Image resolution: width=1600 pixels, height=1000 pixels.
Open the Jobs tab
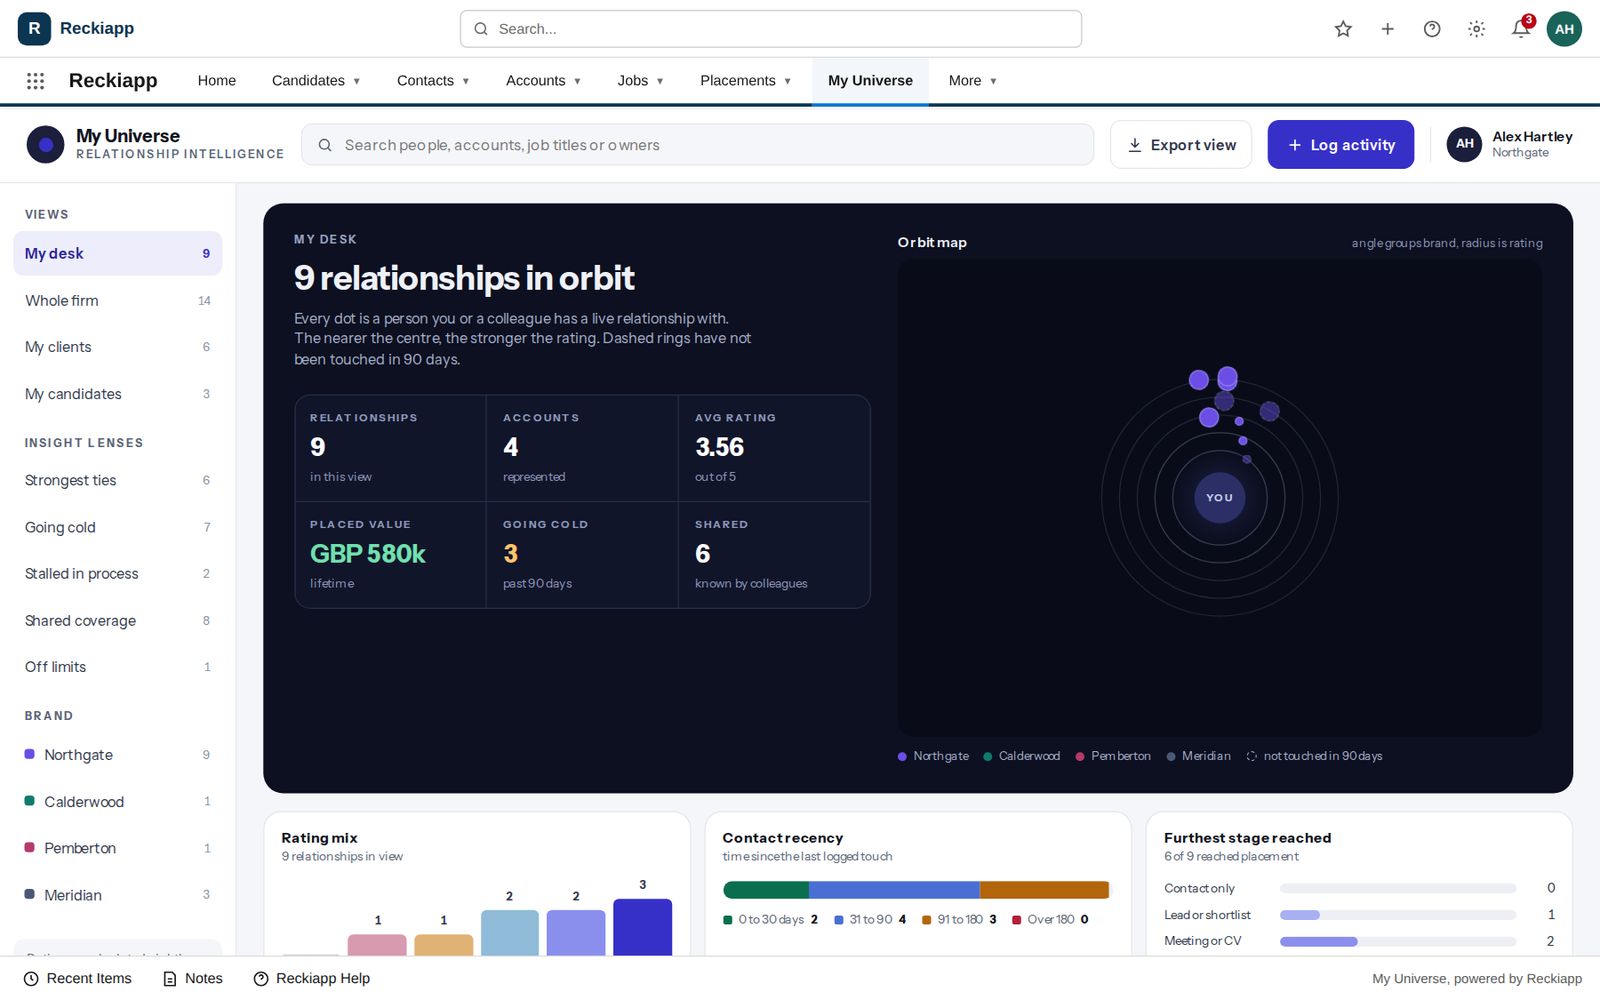pos(633,81)
